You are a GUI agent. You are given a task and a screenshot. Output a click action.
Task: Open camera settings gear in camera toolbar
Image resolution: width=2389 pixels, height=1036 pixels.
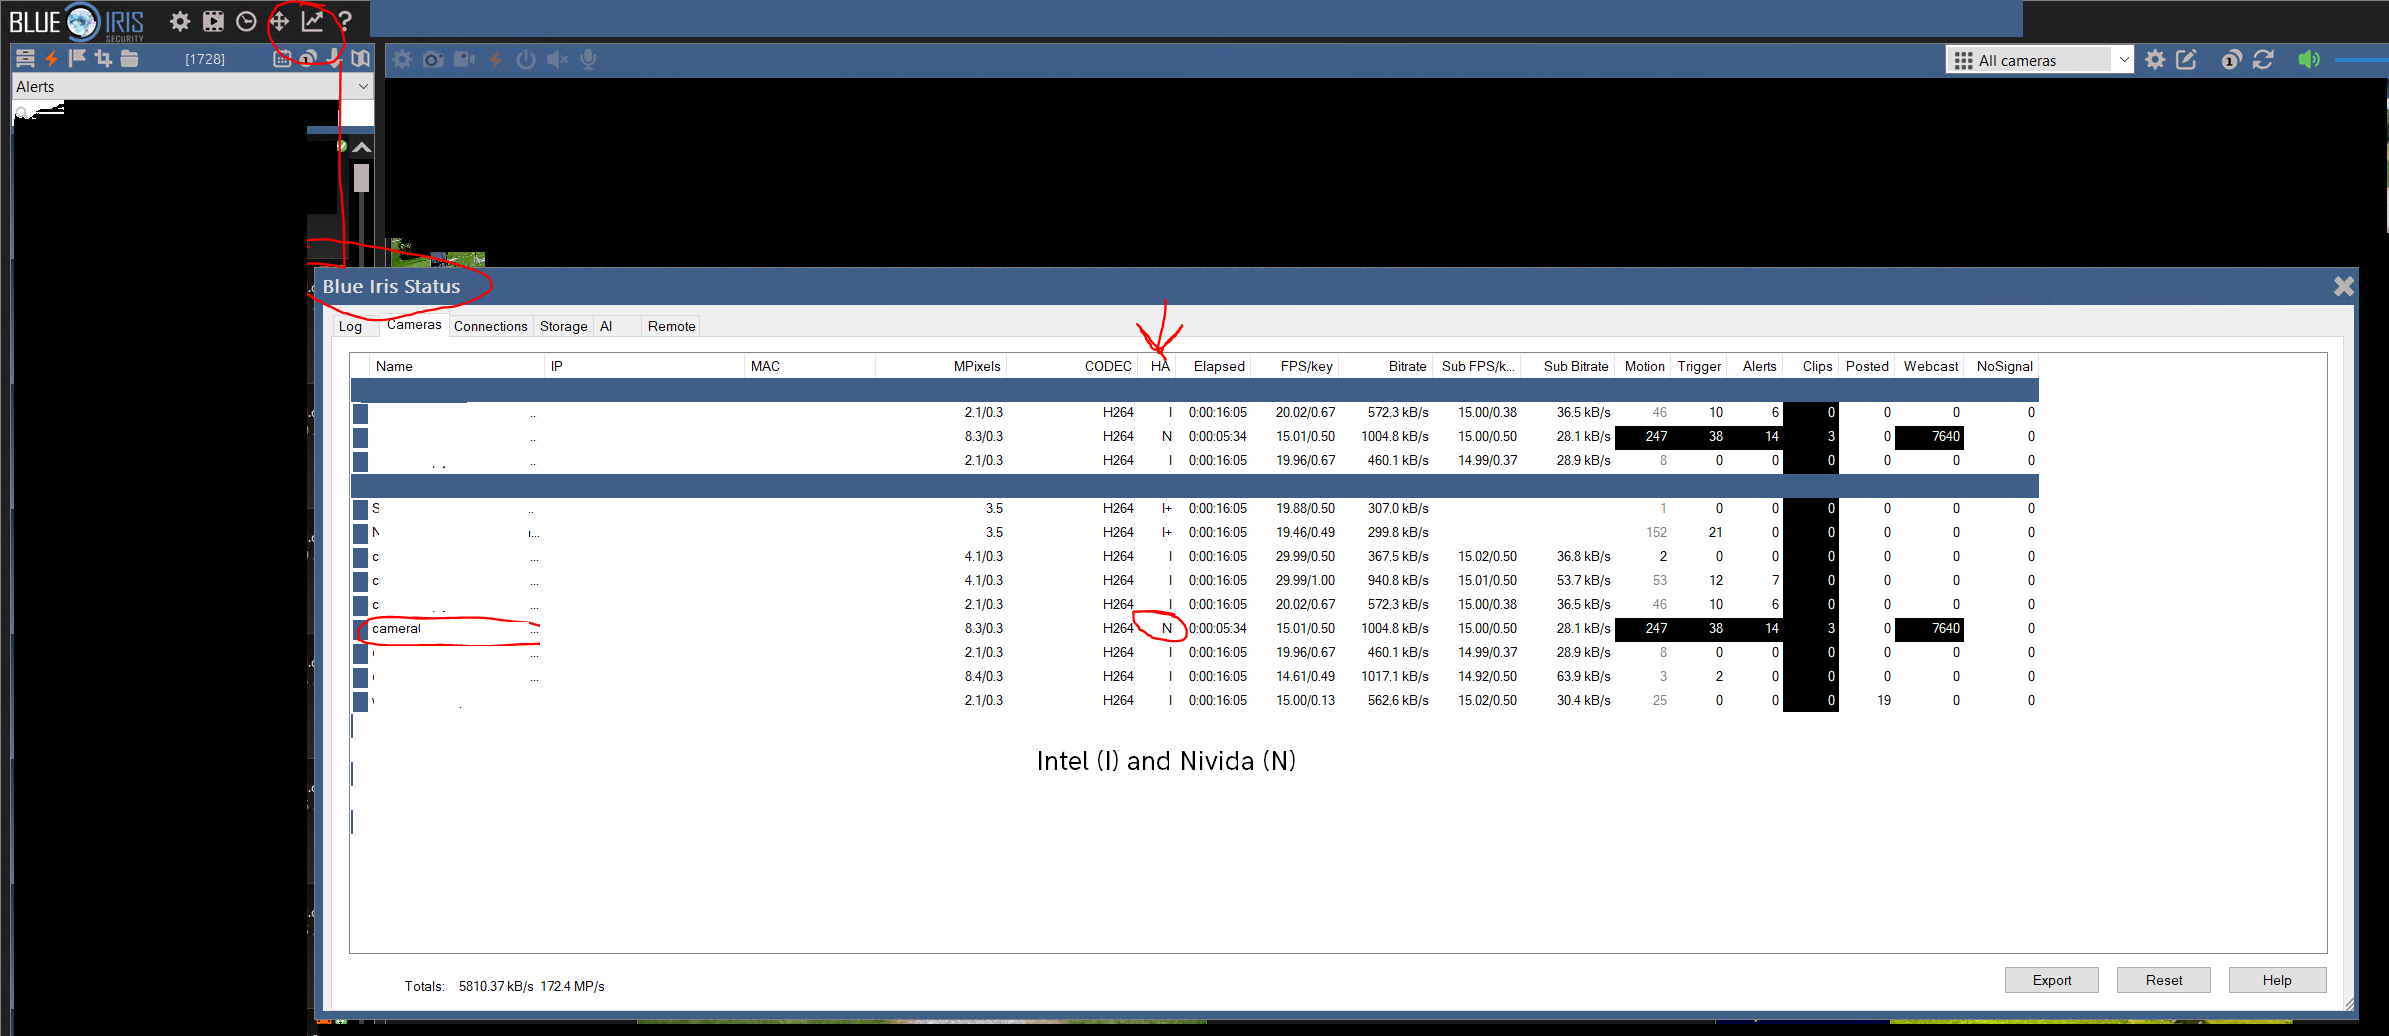coord(402,59)
